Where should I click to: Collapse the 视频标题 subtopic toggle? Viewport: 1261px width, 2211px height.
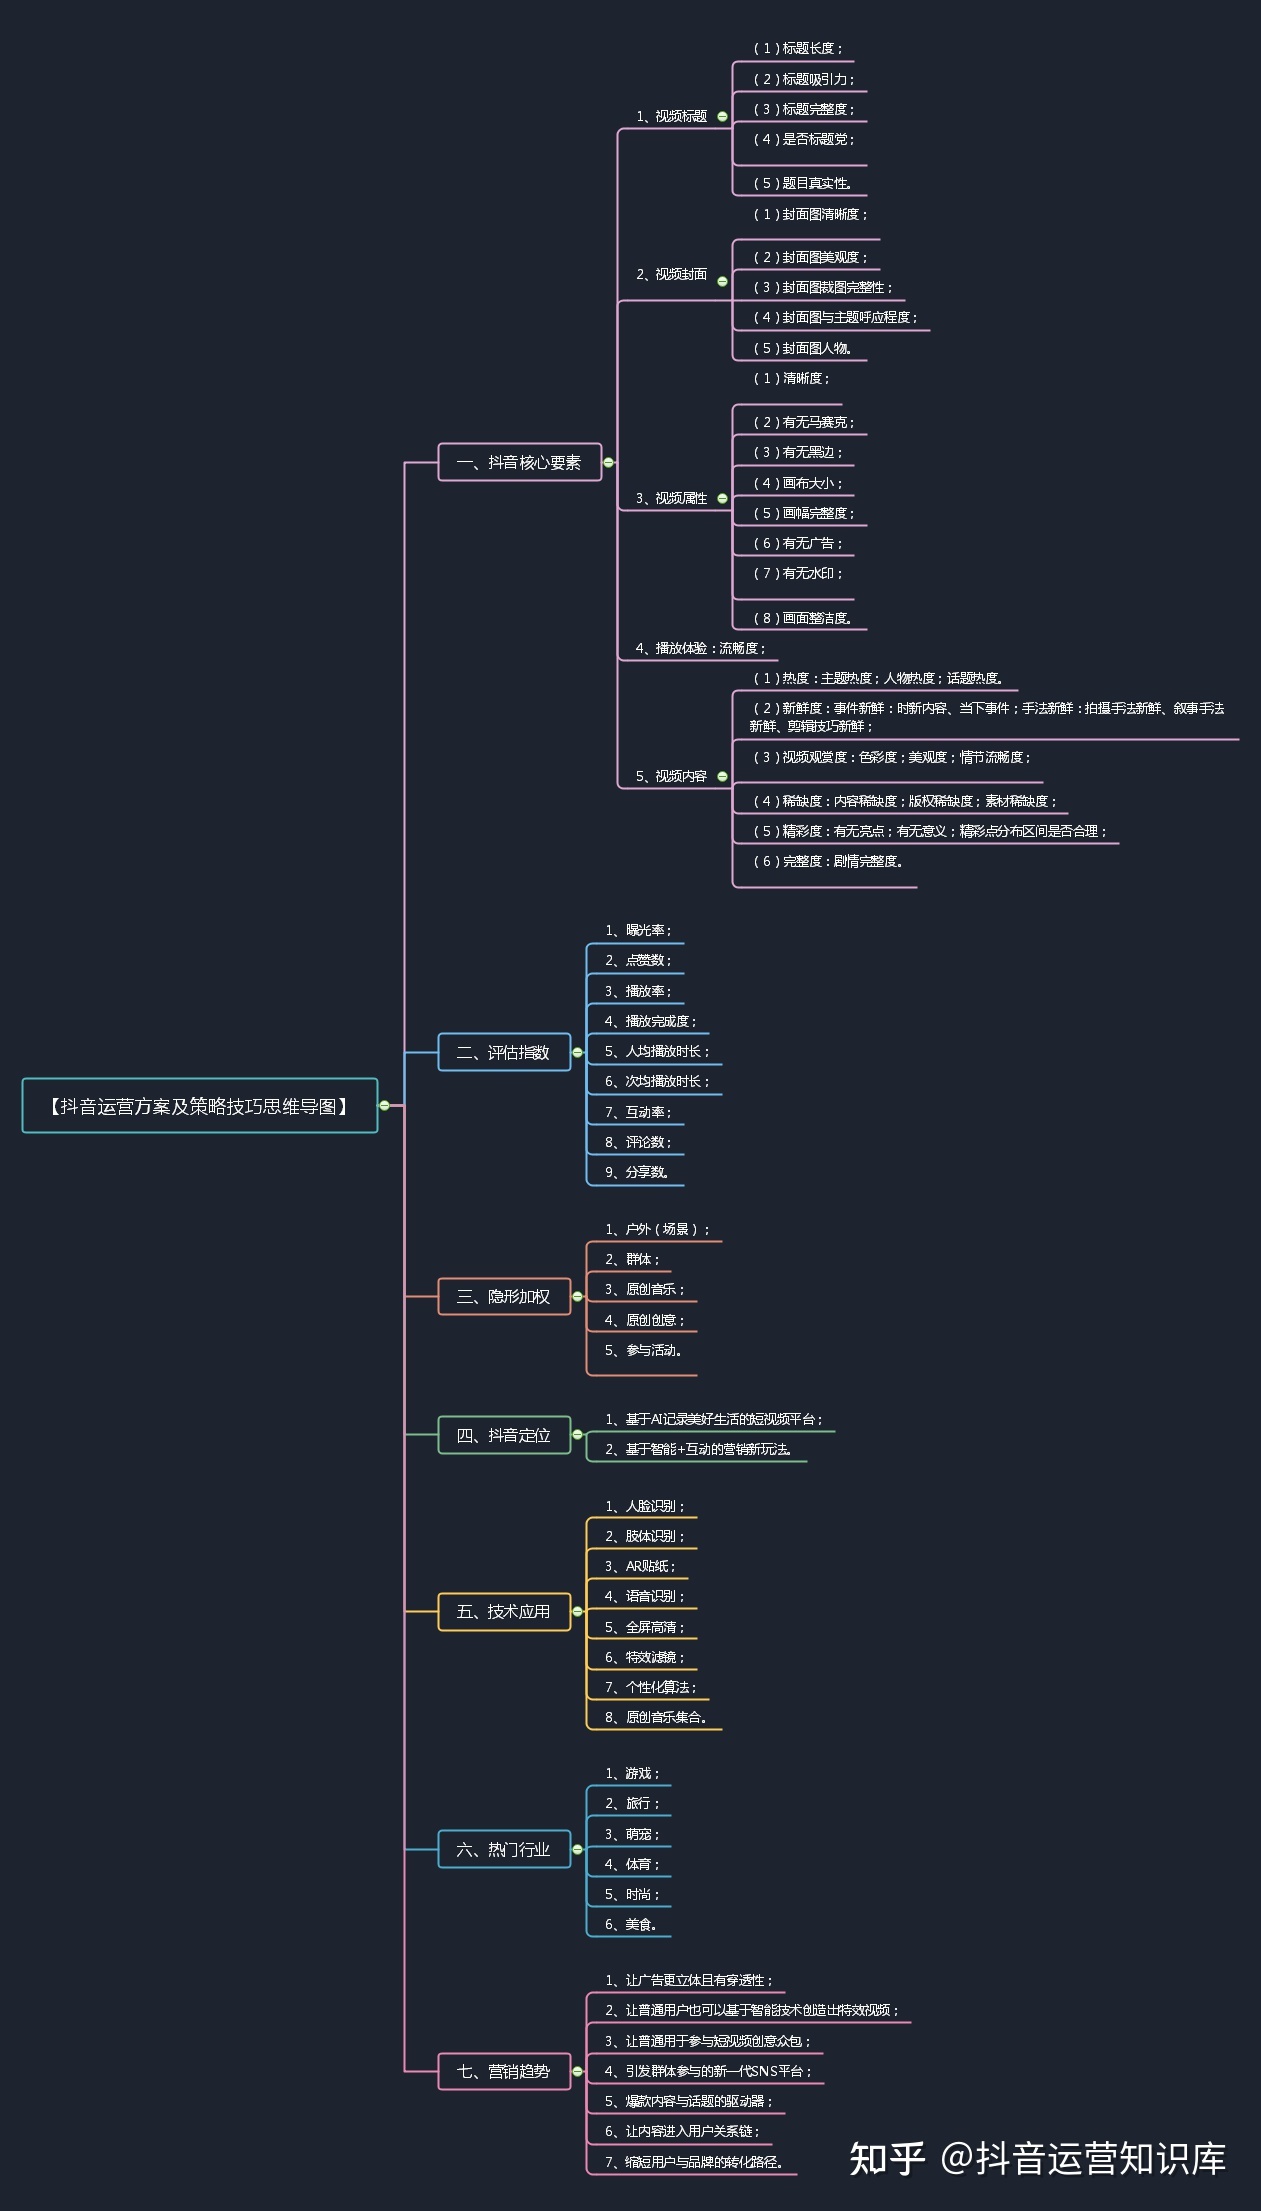click(x=722, y=116)
